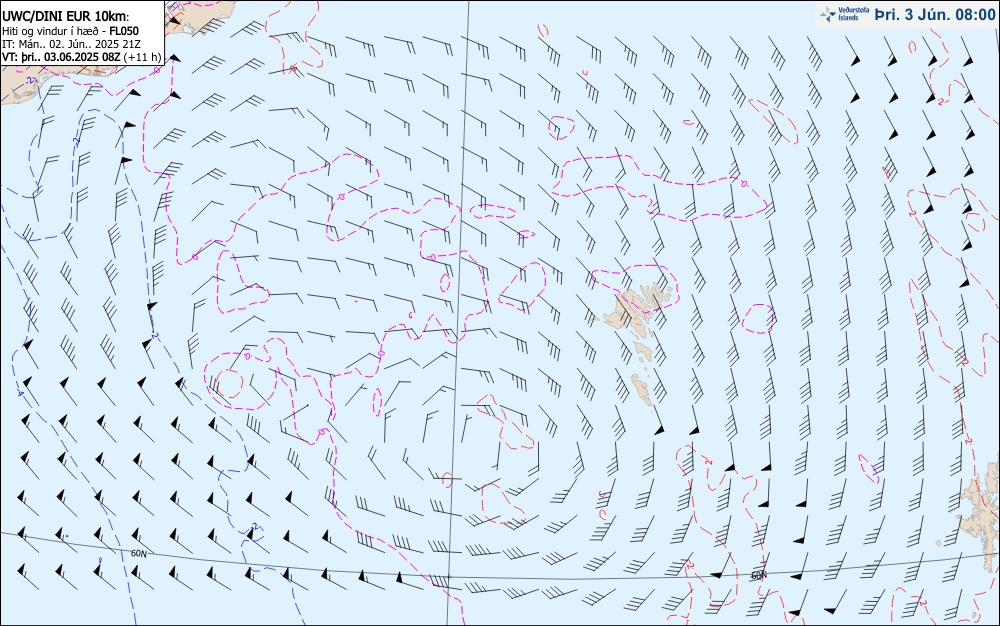This screenshot has height=626, width=1000.
Task: Click the 'UWC/DINI EUR 10km:' title text
Action: click(65, 17)
